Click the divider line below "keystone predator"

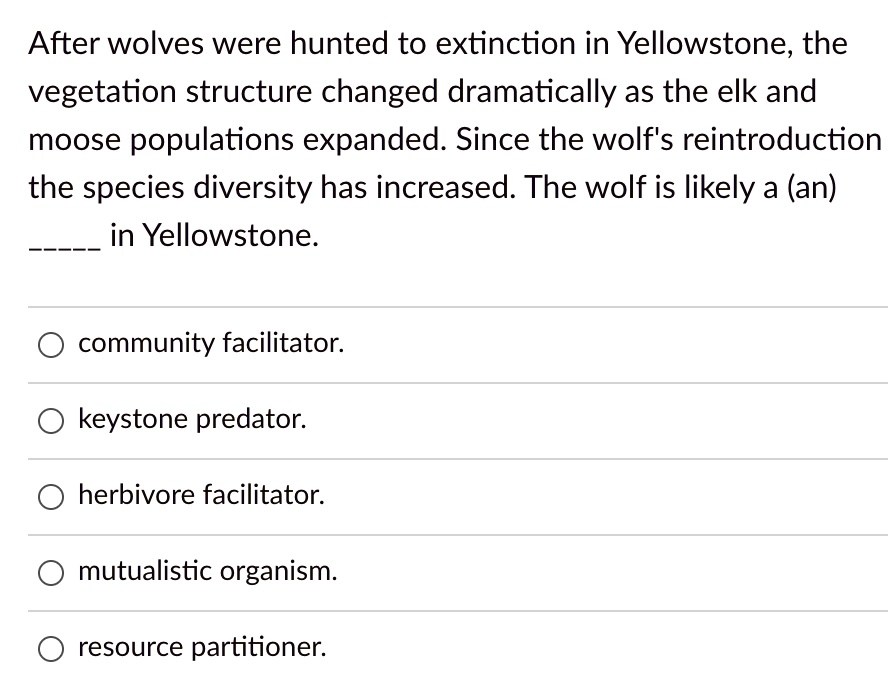tap(448, 458)
